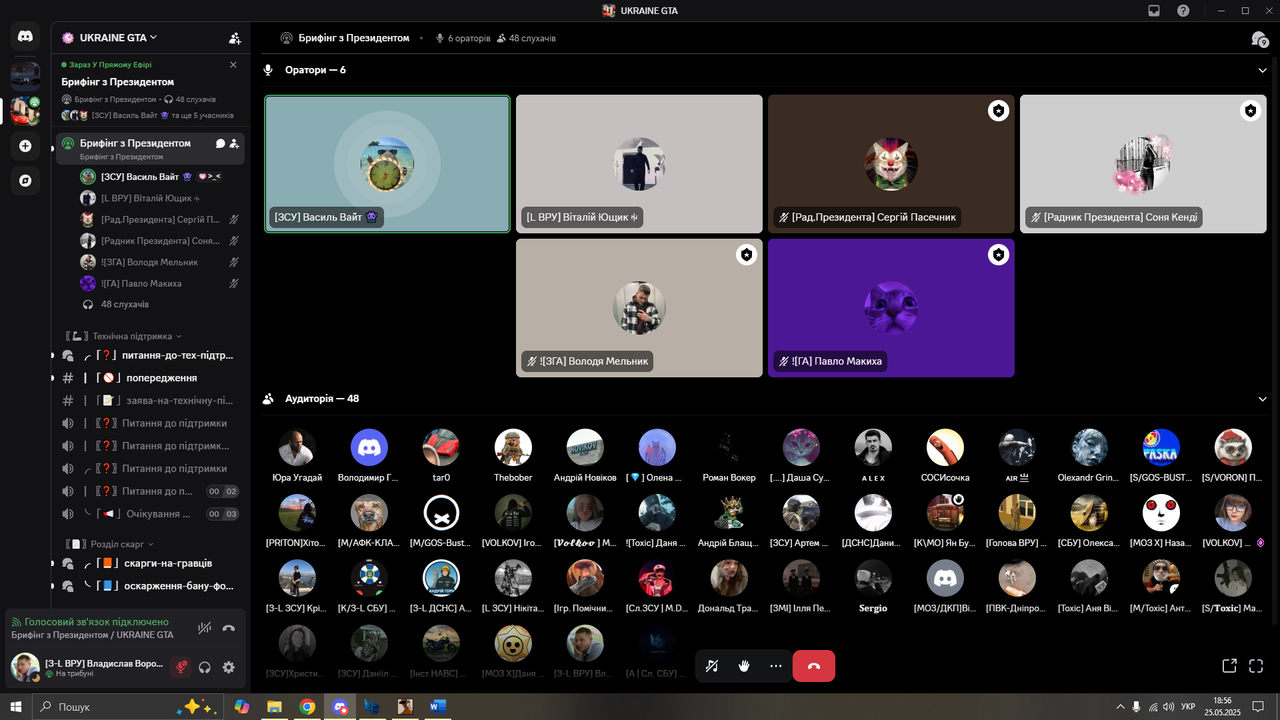The height and width of the screenshot is (720, 1280).
Task: Disconnect voice via panel hang-up icon
Action: coord(229,628)
